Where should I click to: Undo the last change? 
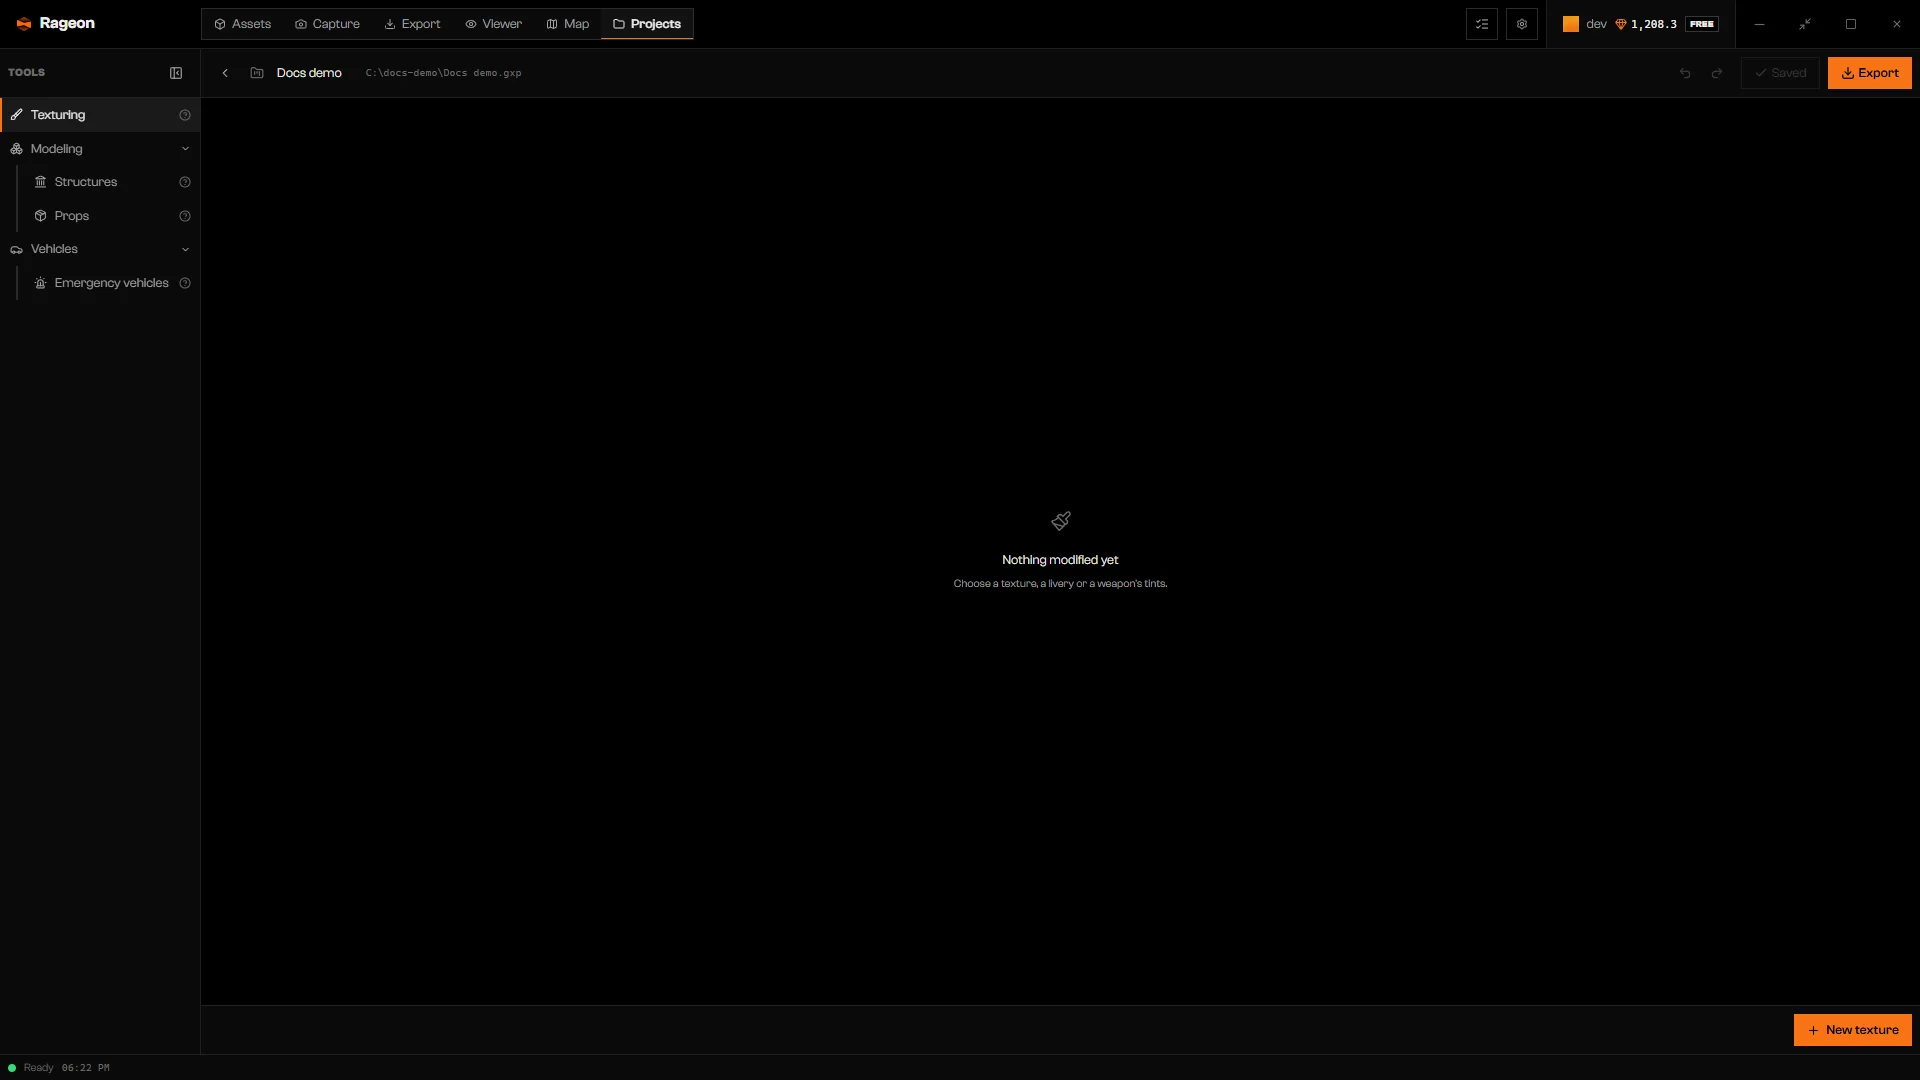coord(1685,73)
